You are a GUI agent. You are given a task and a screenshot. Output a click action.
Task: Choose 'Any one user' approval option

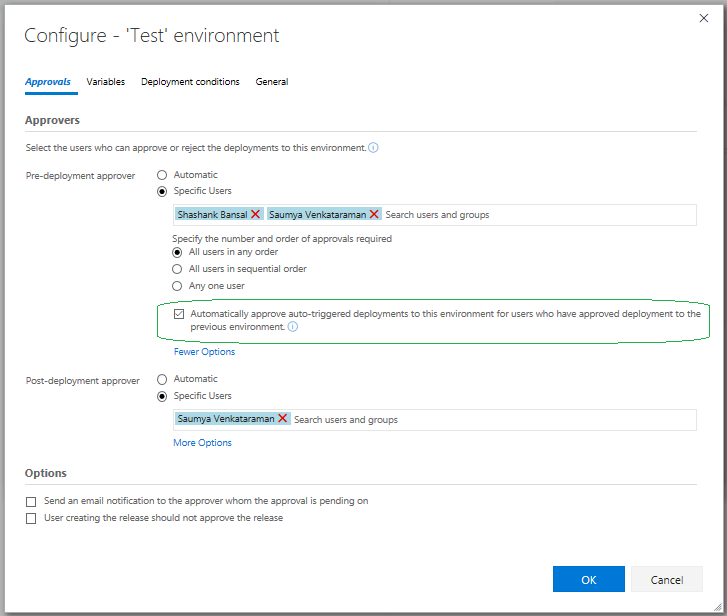click(x=178, y=286)
